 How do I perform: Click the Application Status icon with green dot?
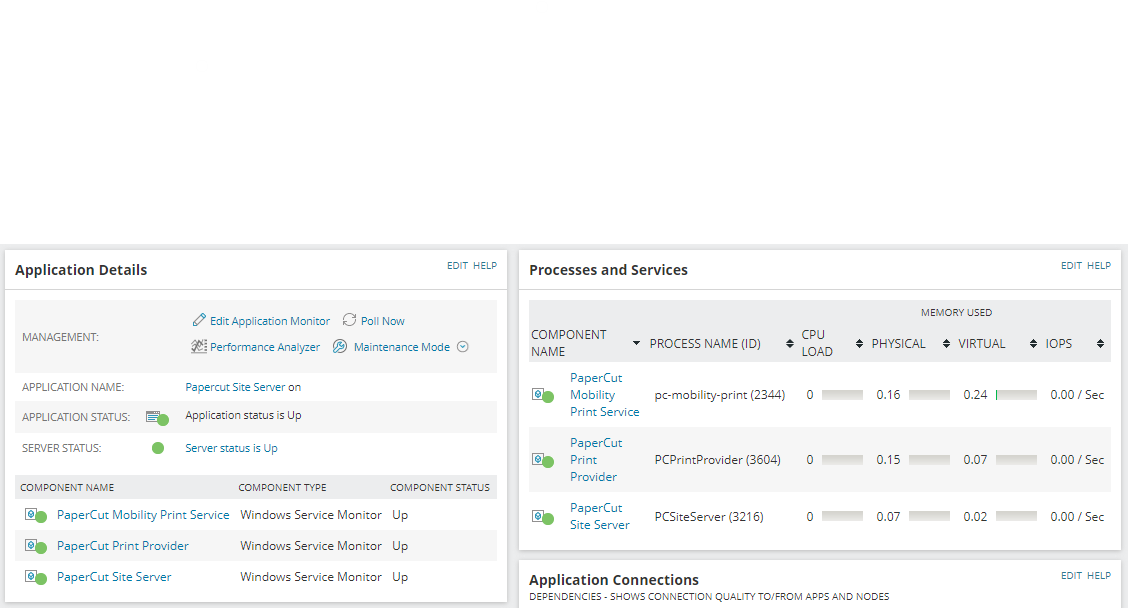[x=157, y=417]
